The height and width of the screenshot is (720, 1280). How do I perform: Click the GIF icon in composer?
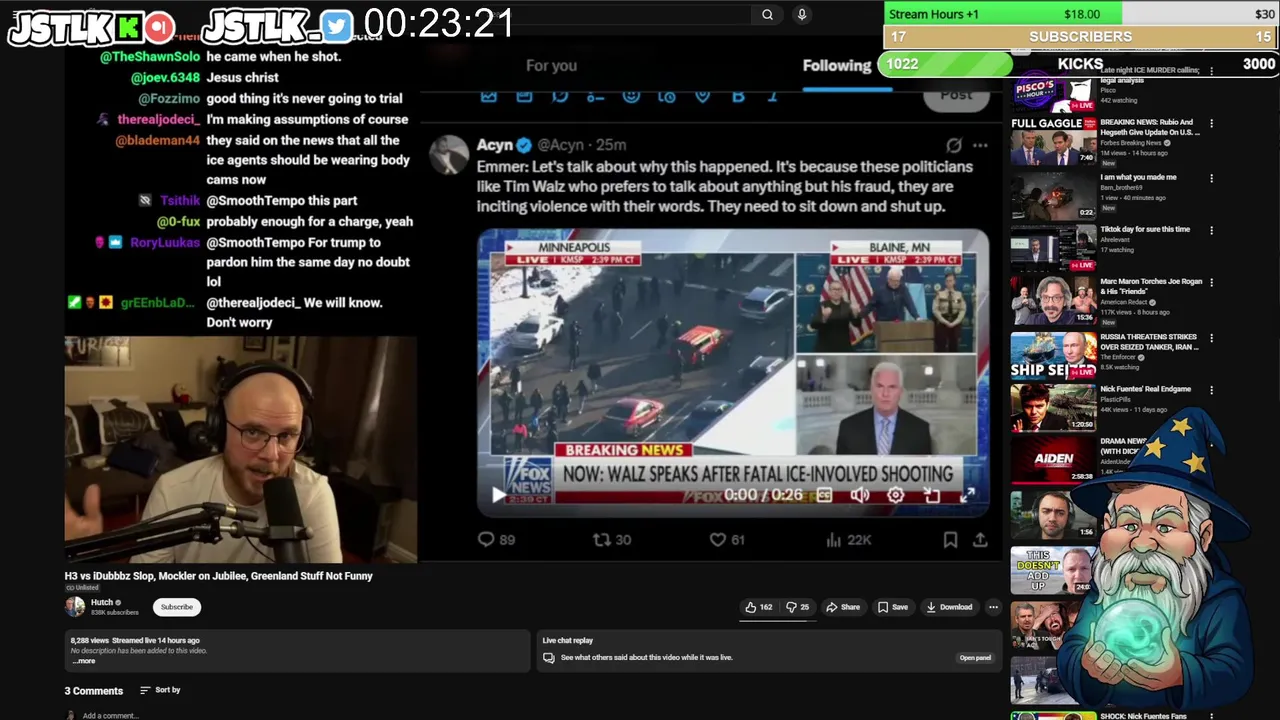[524, 96]
